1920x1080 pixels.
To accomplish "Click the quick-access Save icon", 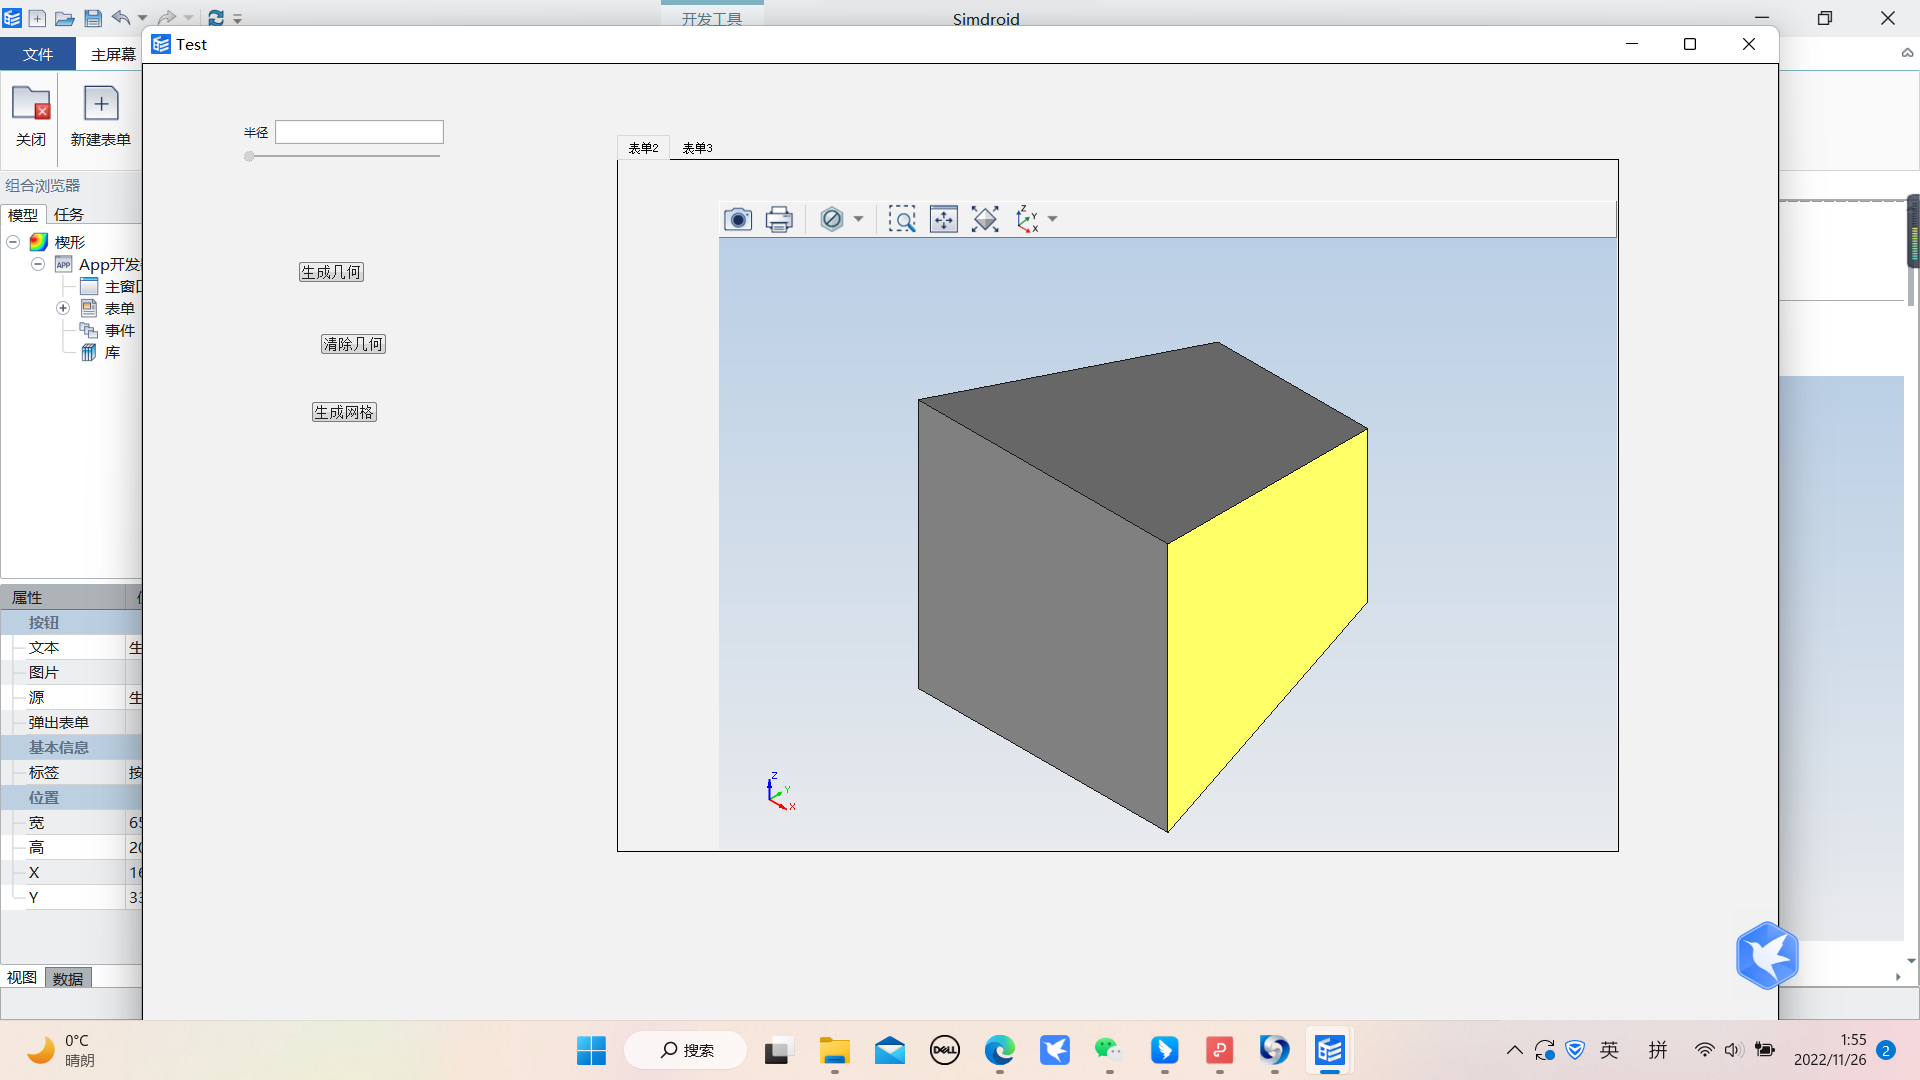I will tap(92, 18).
